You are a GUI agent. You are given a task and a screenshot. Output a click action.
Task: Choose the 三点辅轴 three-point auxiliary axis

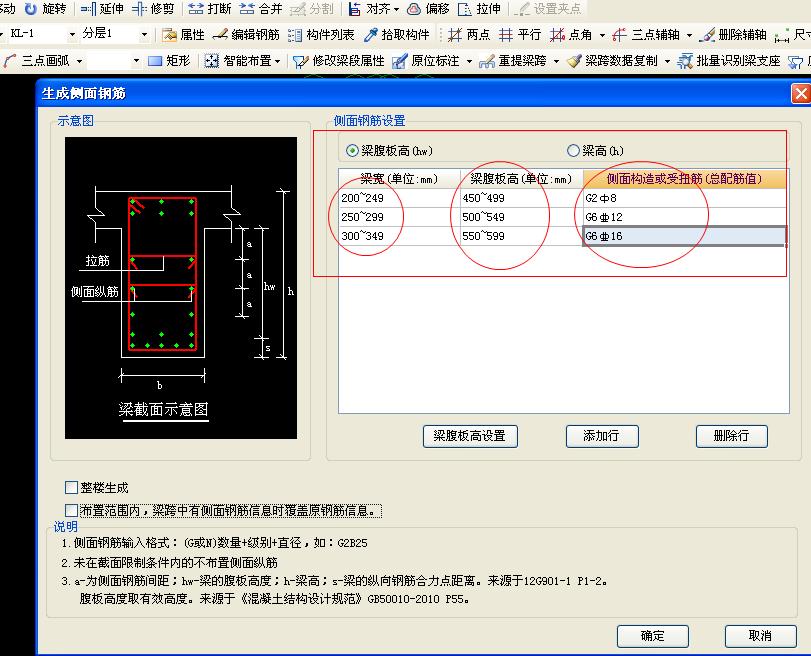(645, 35)
